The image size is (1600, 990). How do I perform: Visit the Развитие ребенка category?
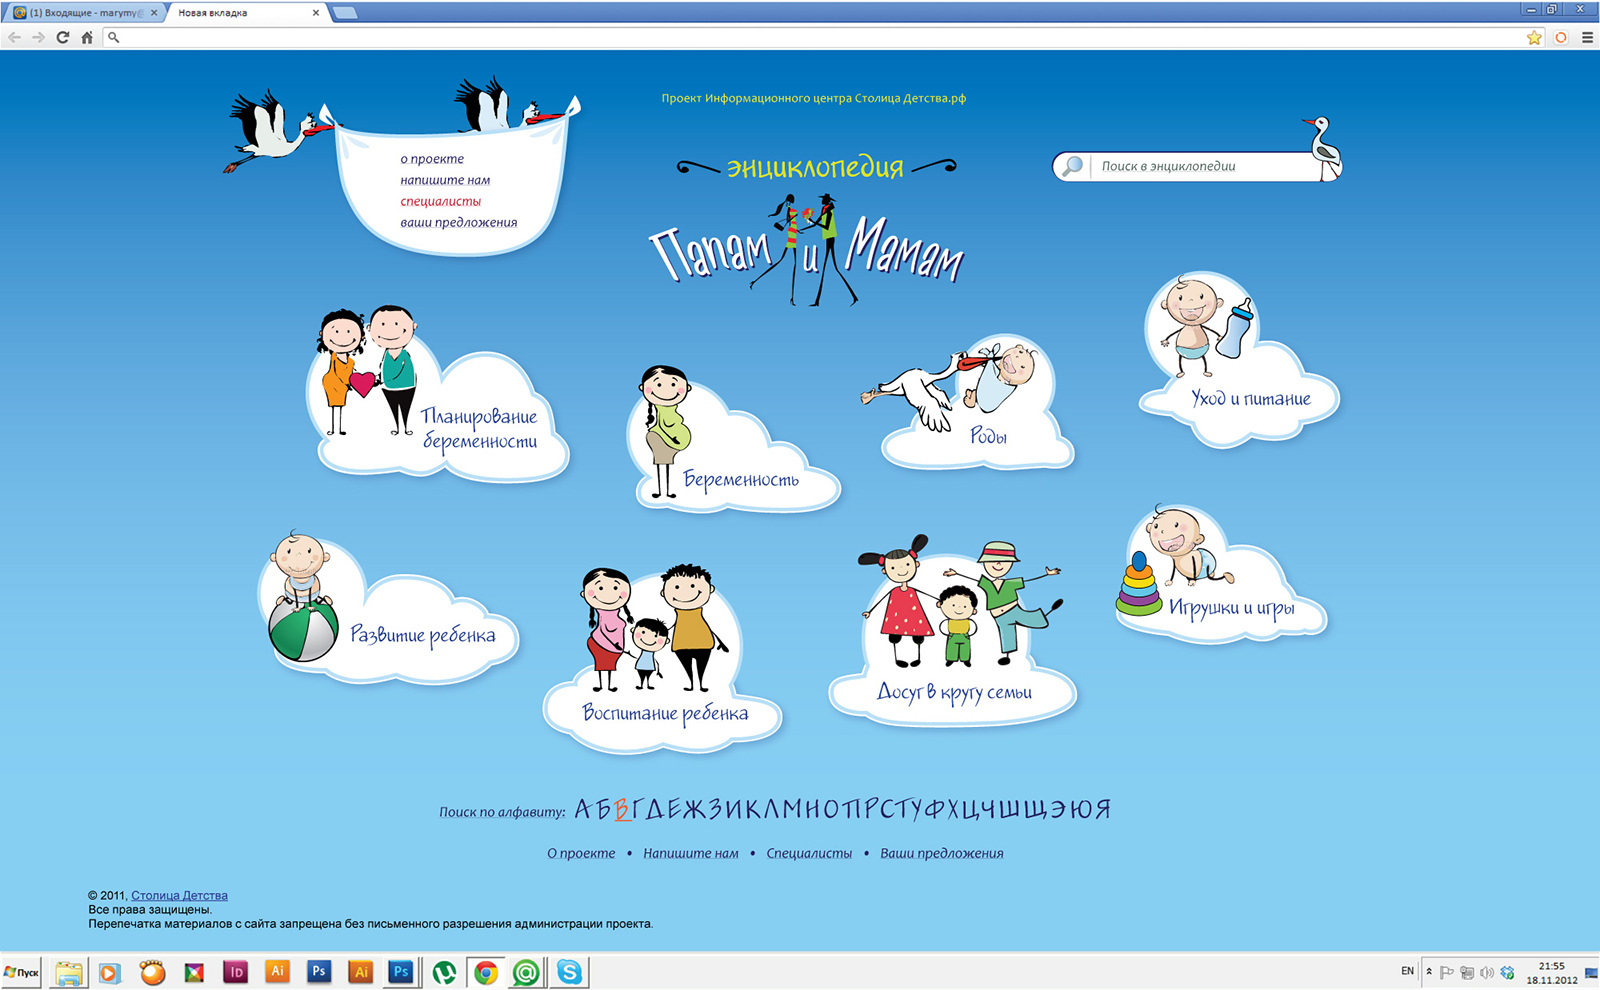click(x=388, y=607)
